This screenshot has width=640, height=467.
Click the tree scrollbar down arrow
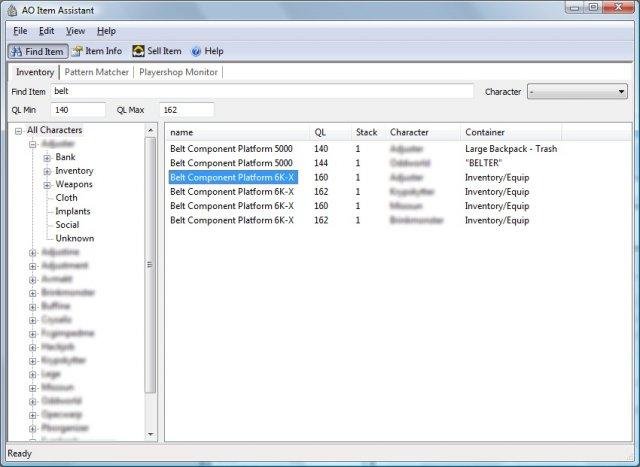tap(150, 434)
